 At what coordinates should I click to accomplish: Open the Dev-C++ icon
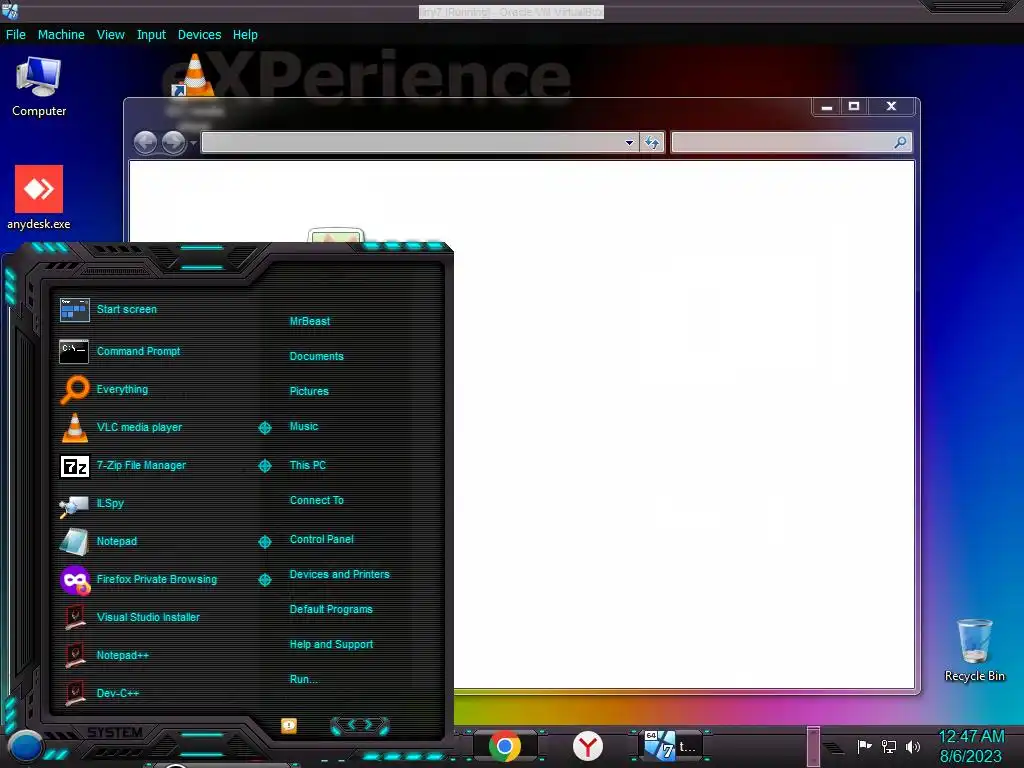[x=75, y=693]
